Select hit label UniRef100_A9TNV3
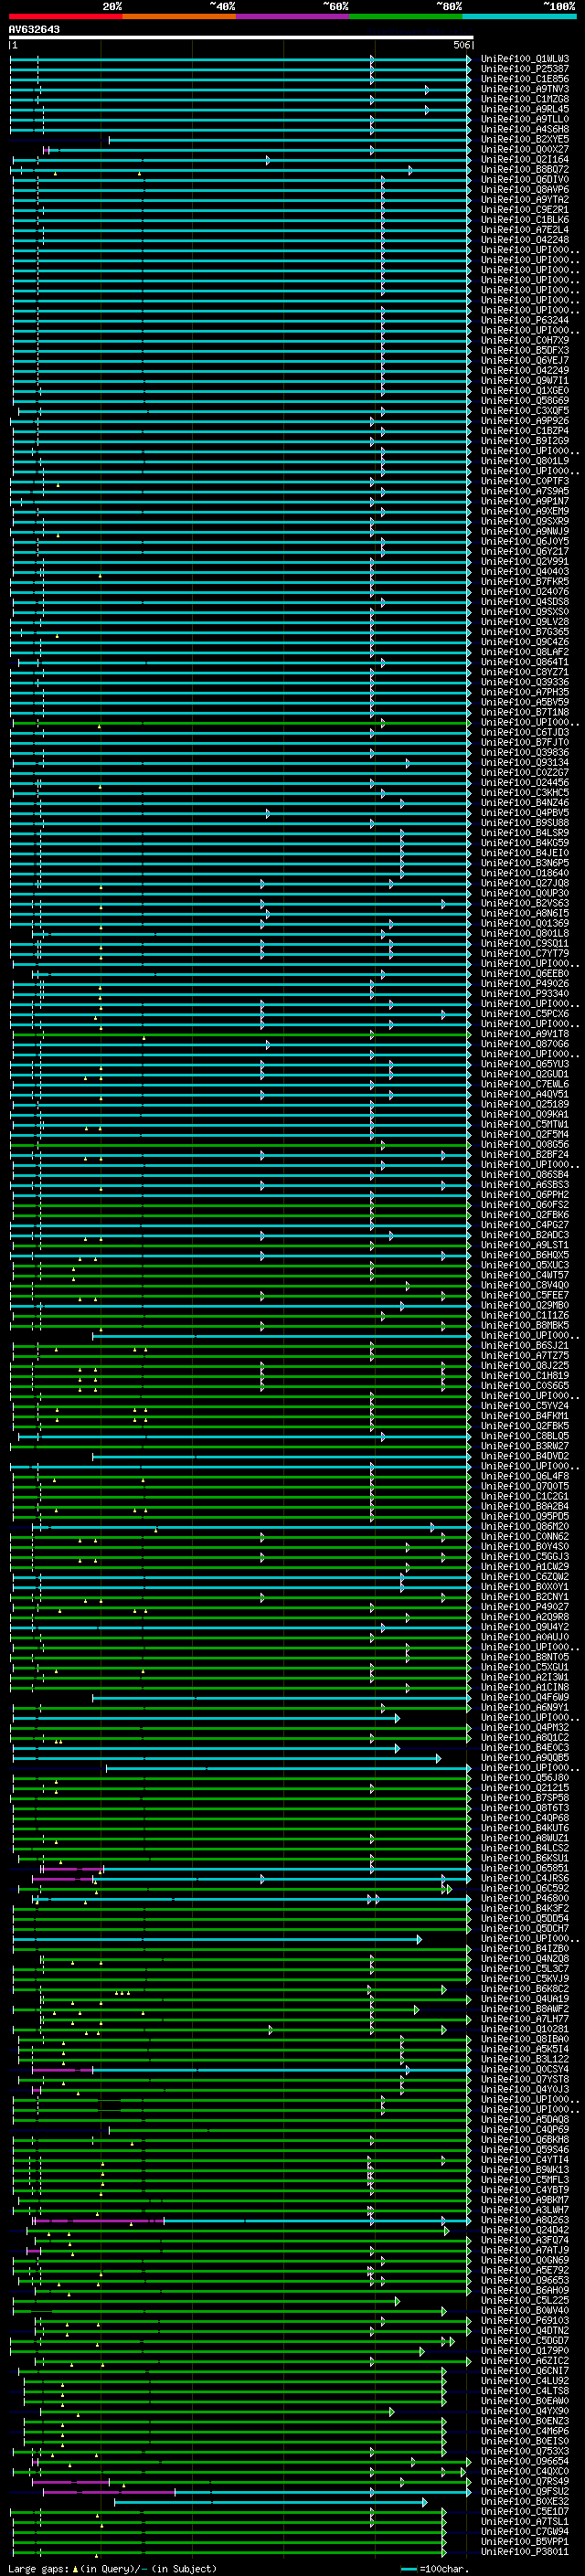585x2576 pixels. (525, 89)
